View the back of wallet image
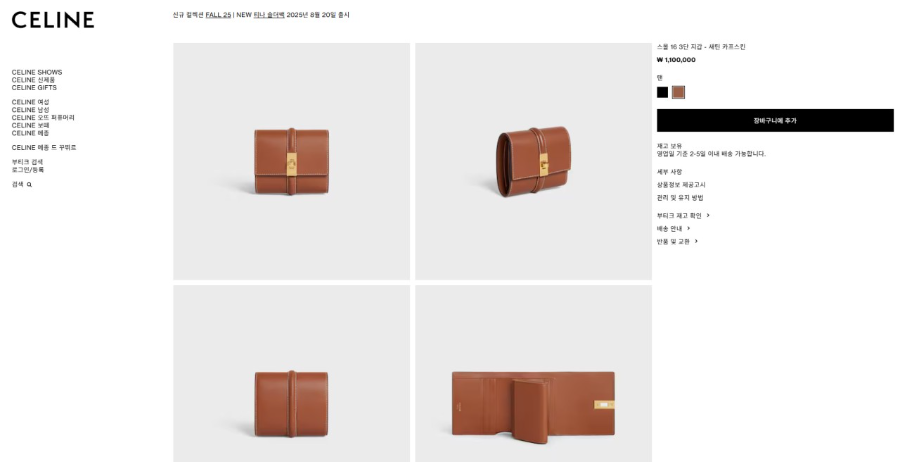 coord(292,374)
